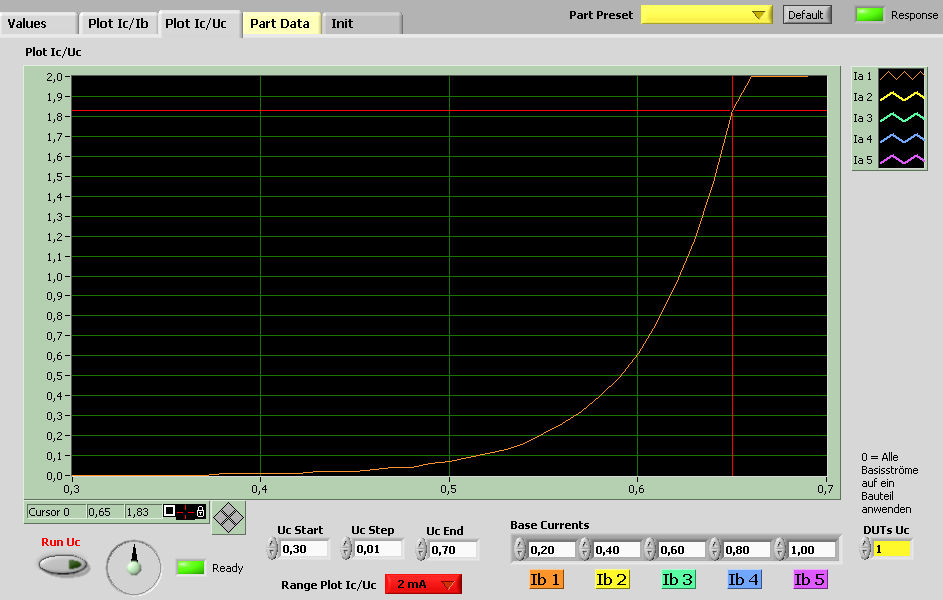Open the Part Data tab
The image size is (943, 600).
280,24
